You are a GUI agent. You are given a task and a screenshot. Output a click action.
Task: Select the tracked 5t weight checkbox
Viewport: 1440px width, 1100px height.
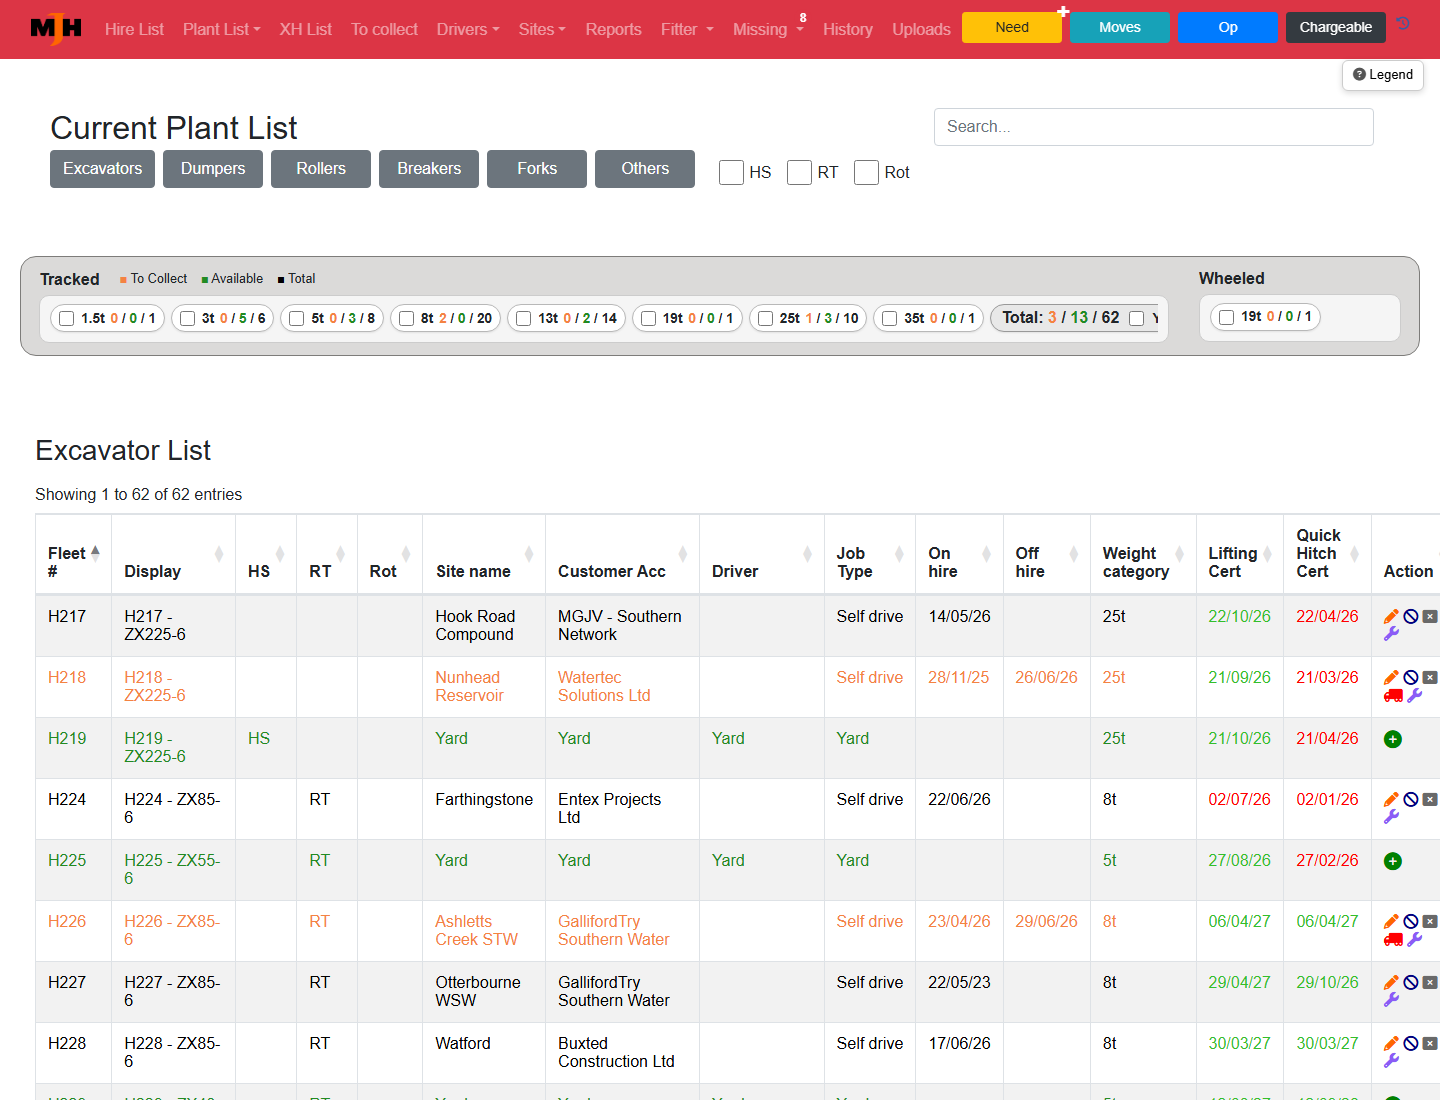pyautogui.click(x=296, y=318)
